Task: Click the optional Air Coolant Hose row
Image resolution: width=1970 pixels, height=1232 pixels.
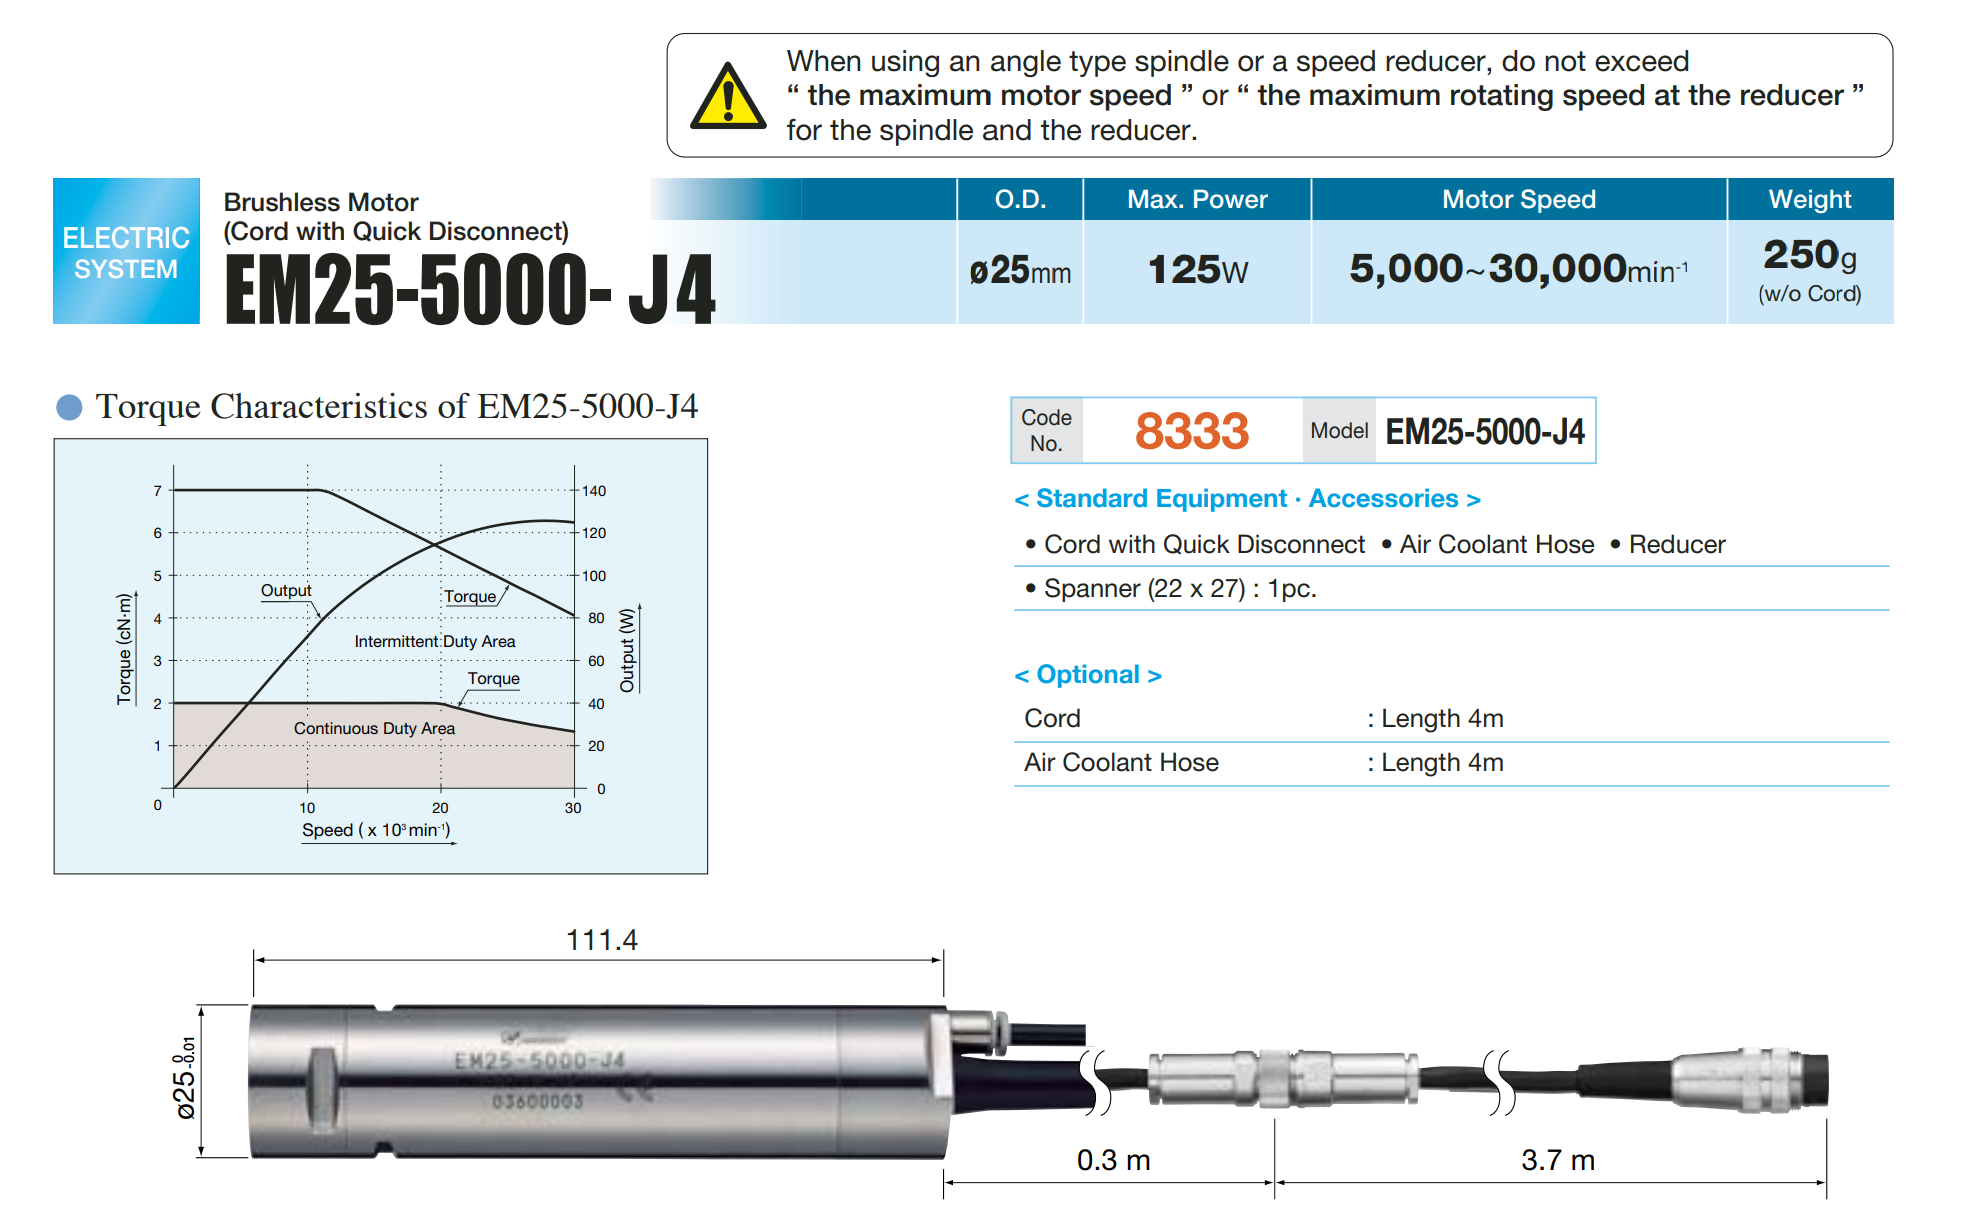Action: (x=1451, y=763)
